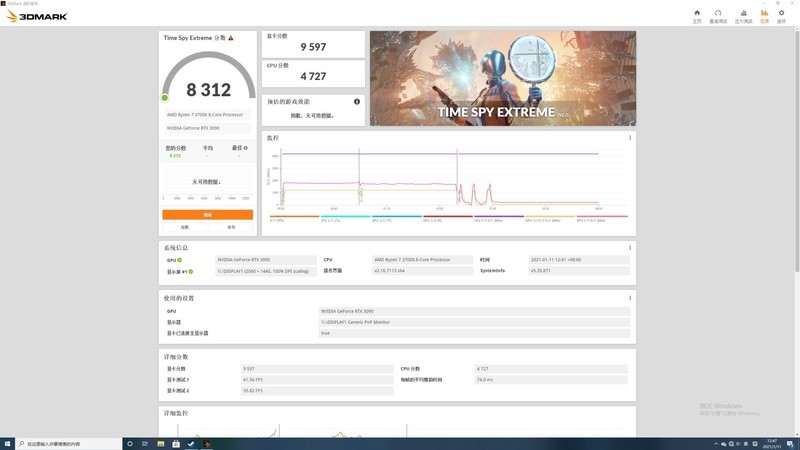Click the overall score 8 312

coord(209,90)
